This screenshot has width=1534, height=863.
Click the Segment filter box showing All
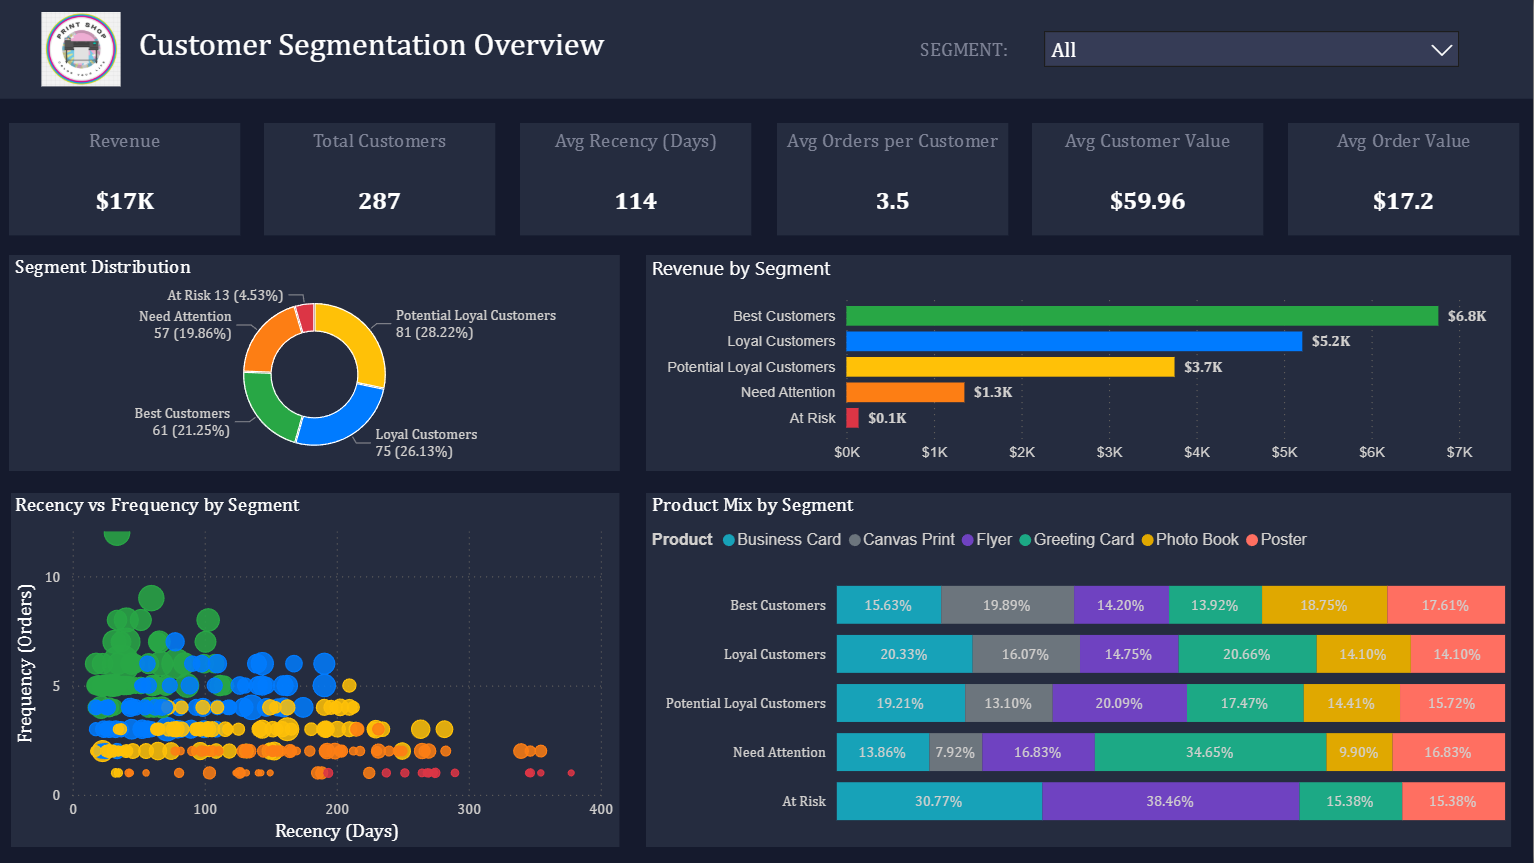click(x=1230, y=50)
